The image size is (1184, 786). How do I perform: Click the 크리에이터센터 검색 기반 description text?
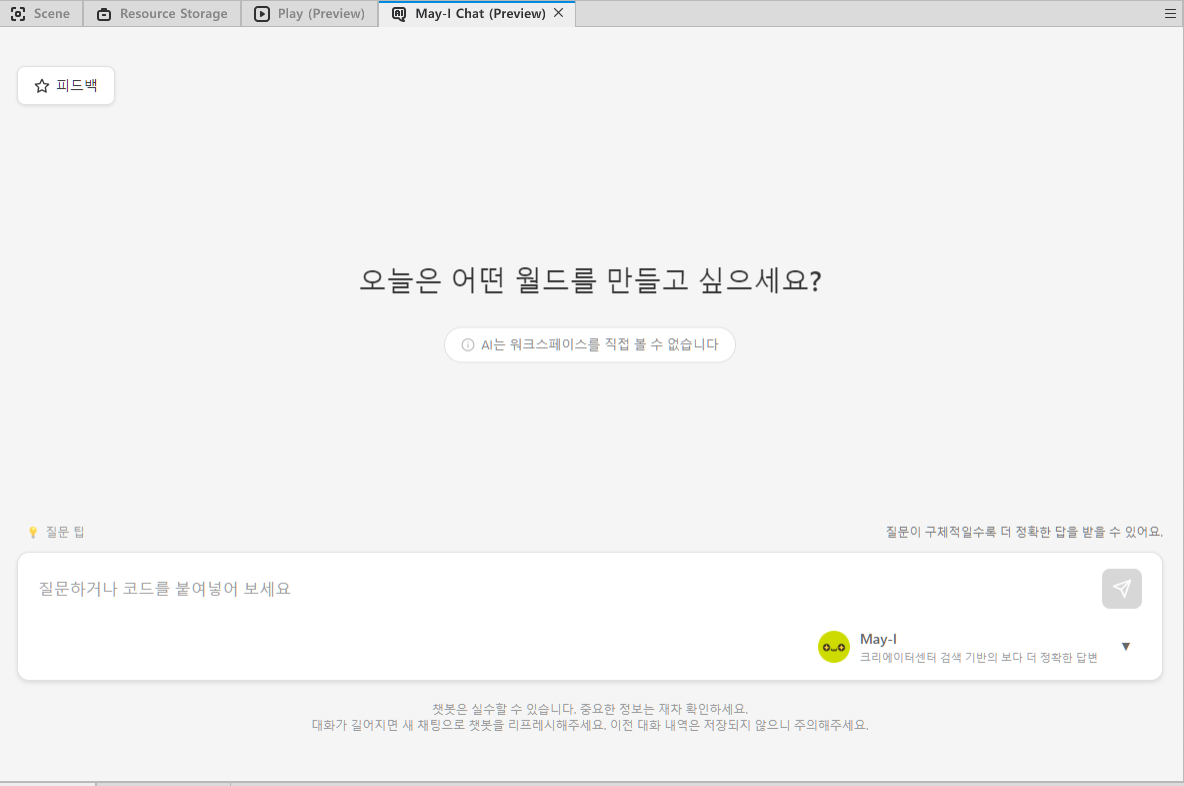[979, 658]
